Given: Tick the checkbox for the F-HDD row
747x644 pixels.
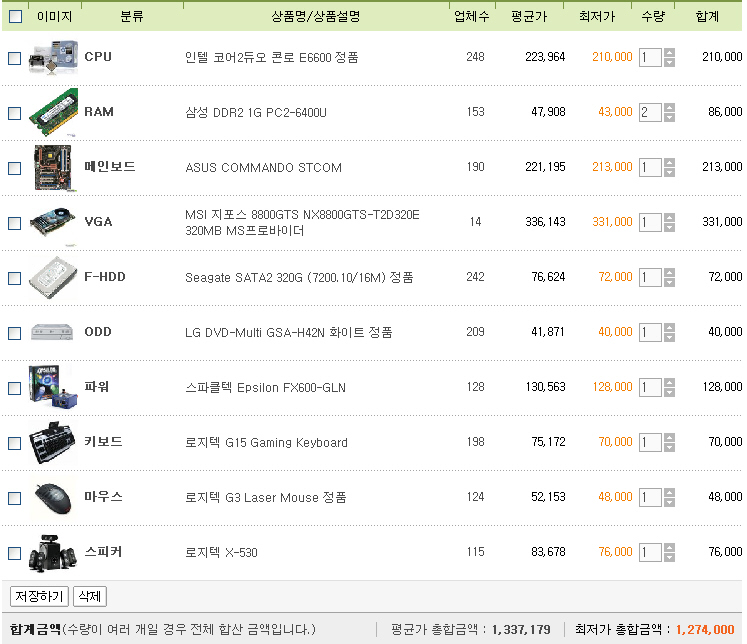Looking at the screenshot, I should (x=15, y=278).
